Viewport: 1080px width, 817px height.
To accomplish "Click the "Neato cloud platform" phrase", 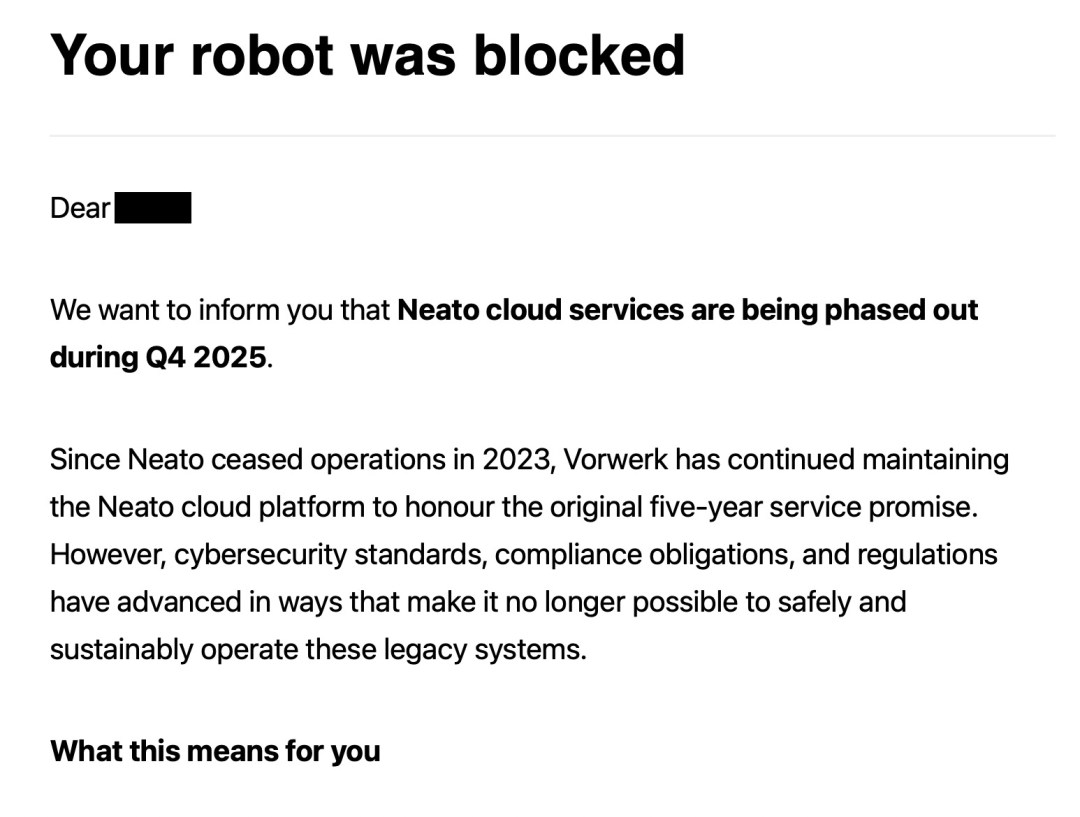I will [x=231, y=507].
